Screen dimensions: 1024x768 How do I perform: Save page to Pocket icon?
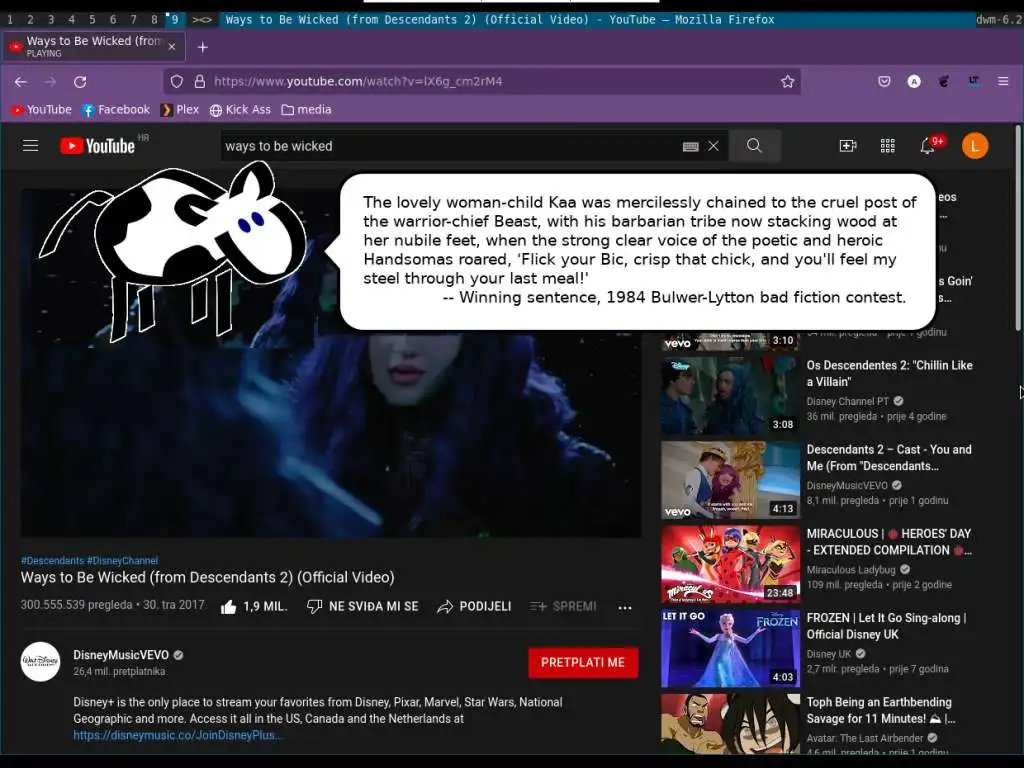click(x=884, y=82)
